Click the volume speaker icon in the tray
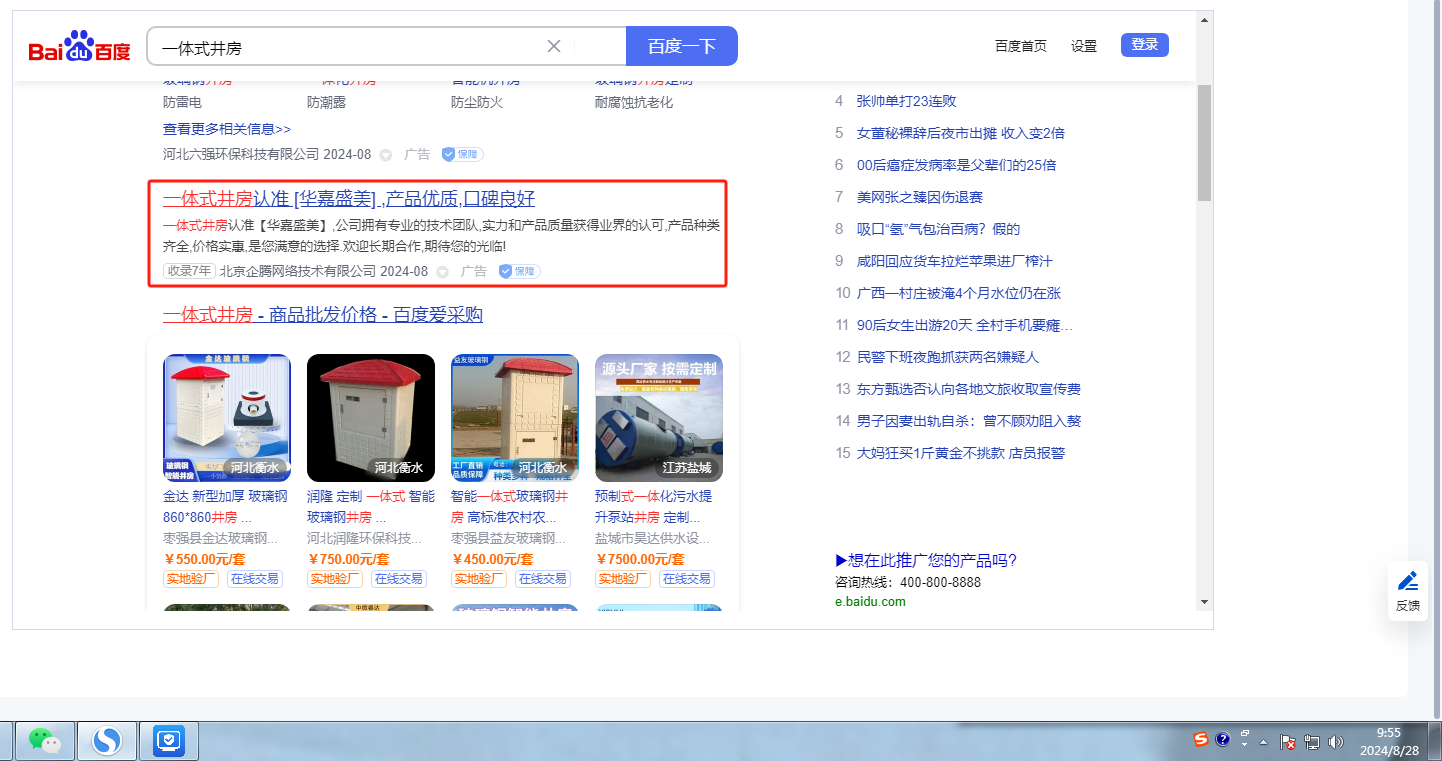The image size is (1442, 761). [1336, 742]
